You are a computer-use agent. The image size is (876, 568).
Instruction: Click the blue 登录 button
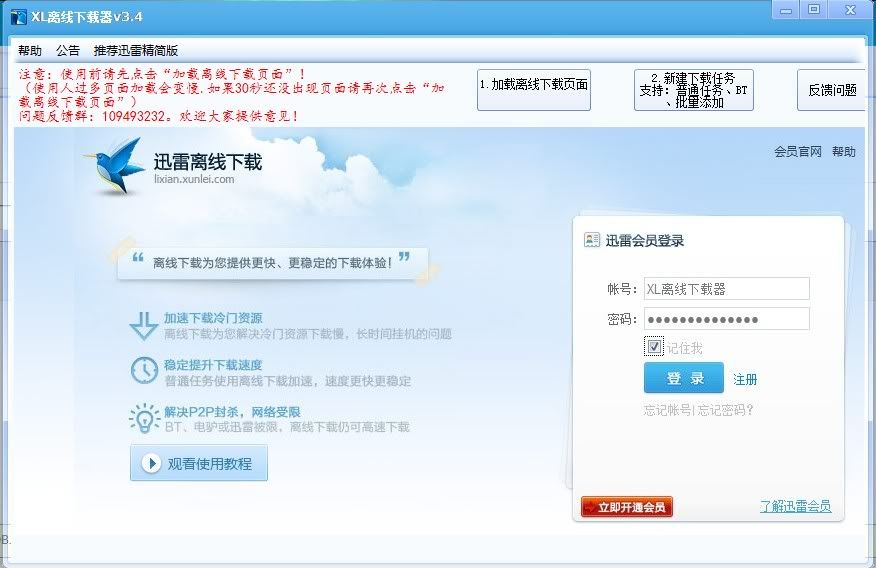pos(684,378)
